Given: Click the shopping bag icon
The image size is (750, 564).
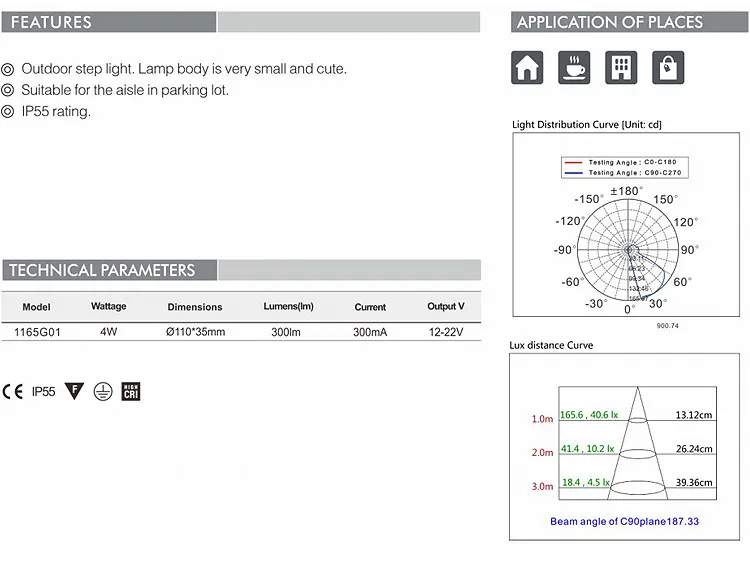Looking at the screenshot, I should [x=667, y=68].
